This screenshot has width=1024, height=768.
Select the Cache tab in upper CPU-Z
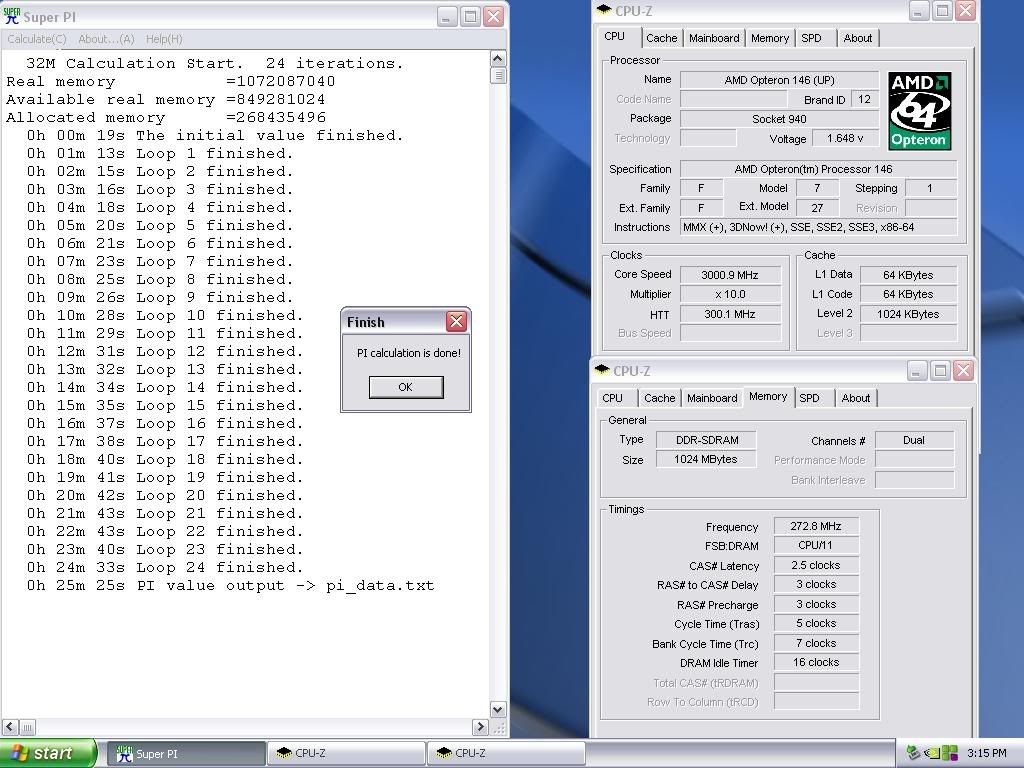click(x=661, y=38)
